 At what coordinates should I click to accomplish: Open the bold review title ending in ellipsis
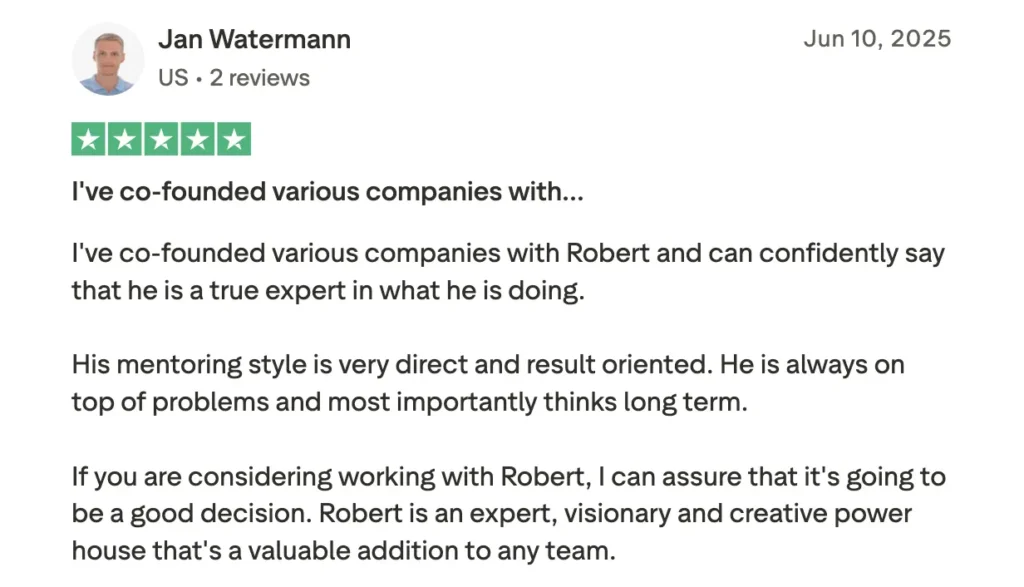(x=327, y=192)
